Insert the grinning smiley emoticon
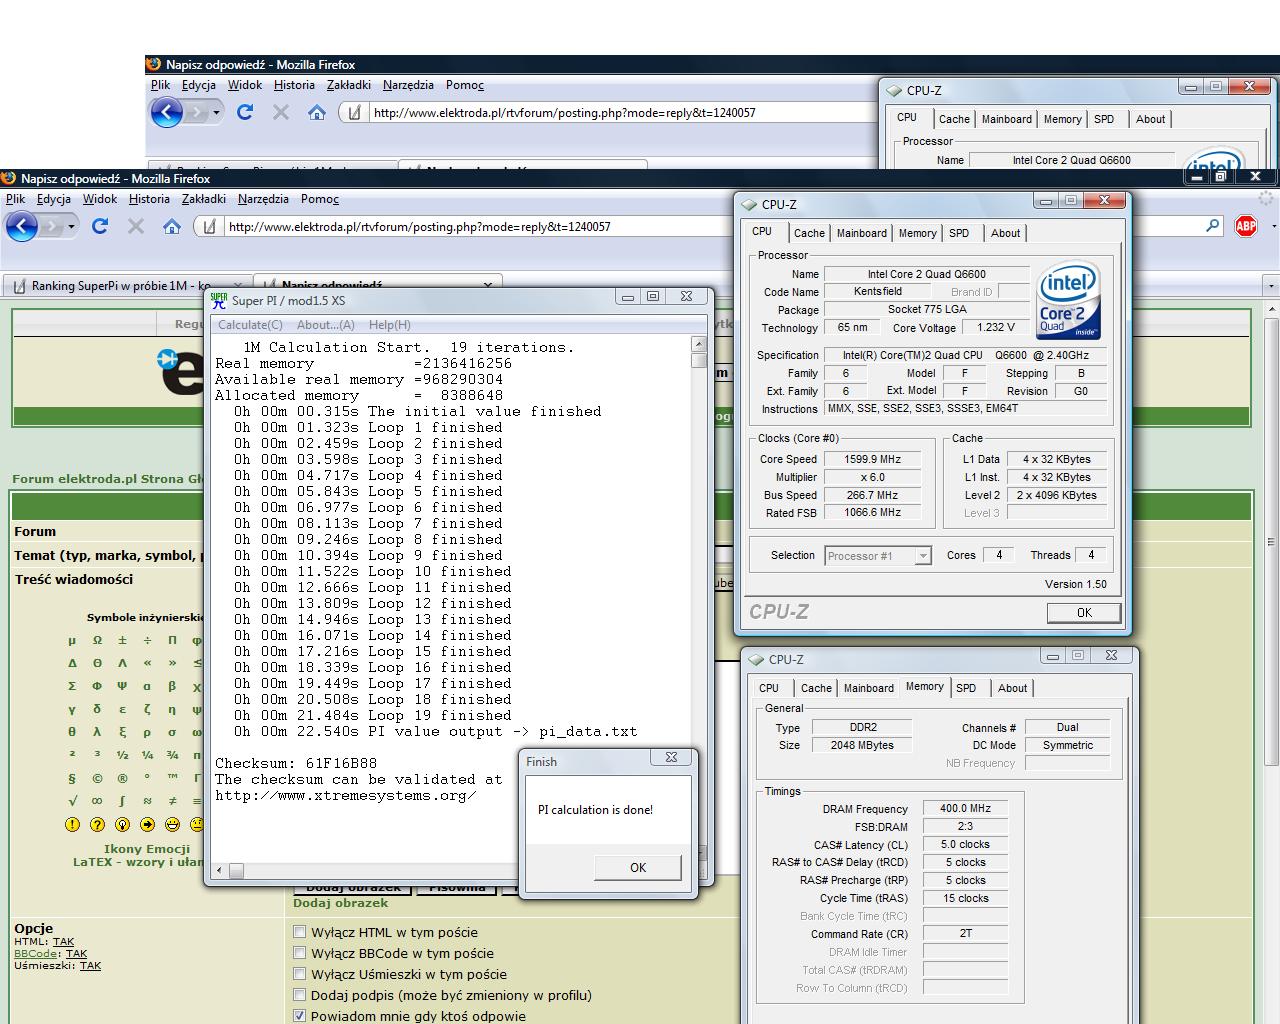Viewport: 1280px width, 1024px height. (172, 825)
